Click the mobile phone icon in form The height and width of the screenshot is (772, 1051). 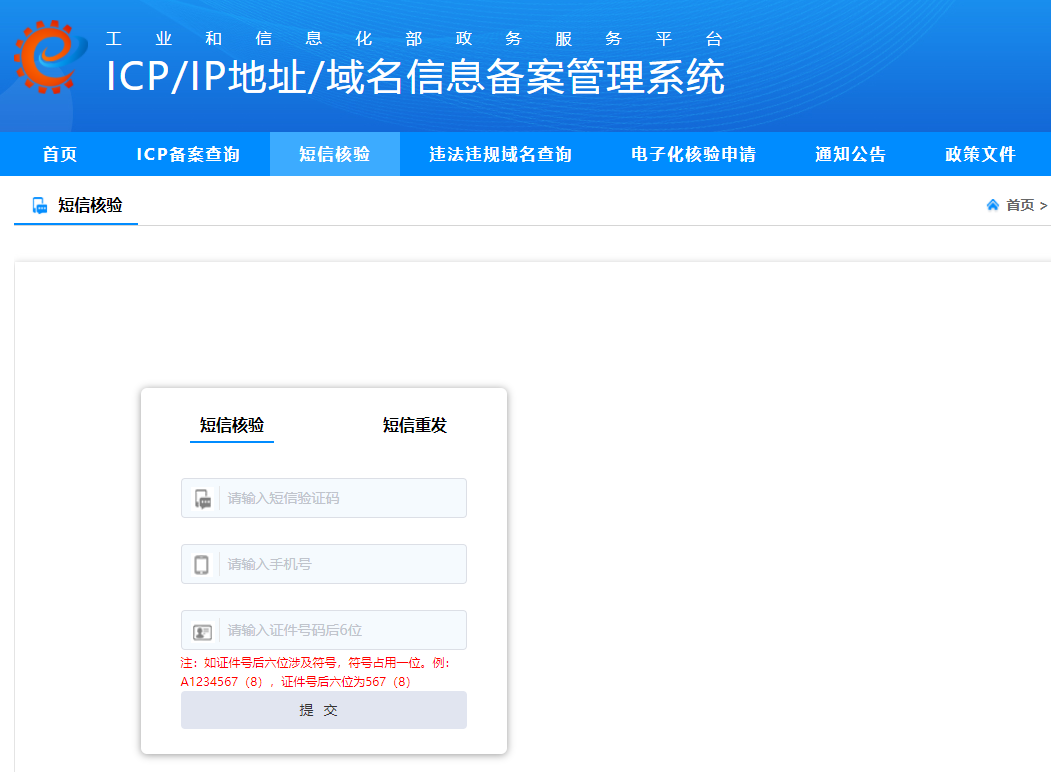pyautogui.click(x=201, y=565)
